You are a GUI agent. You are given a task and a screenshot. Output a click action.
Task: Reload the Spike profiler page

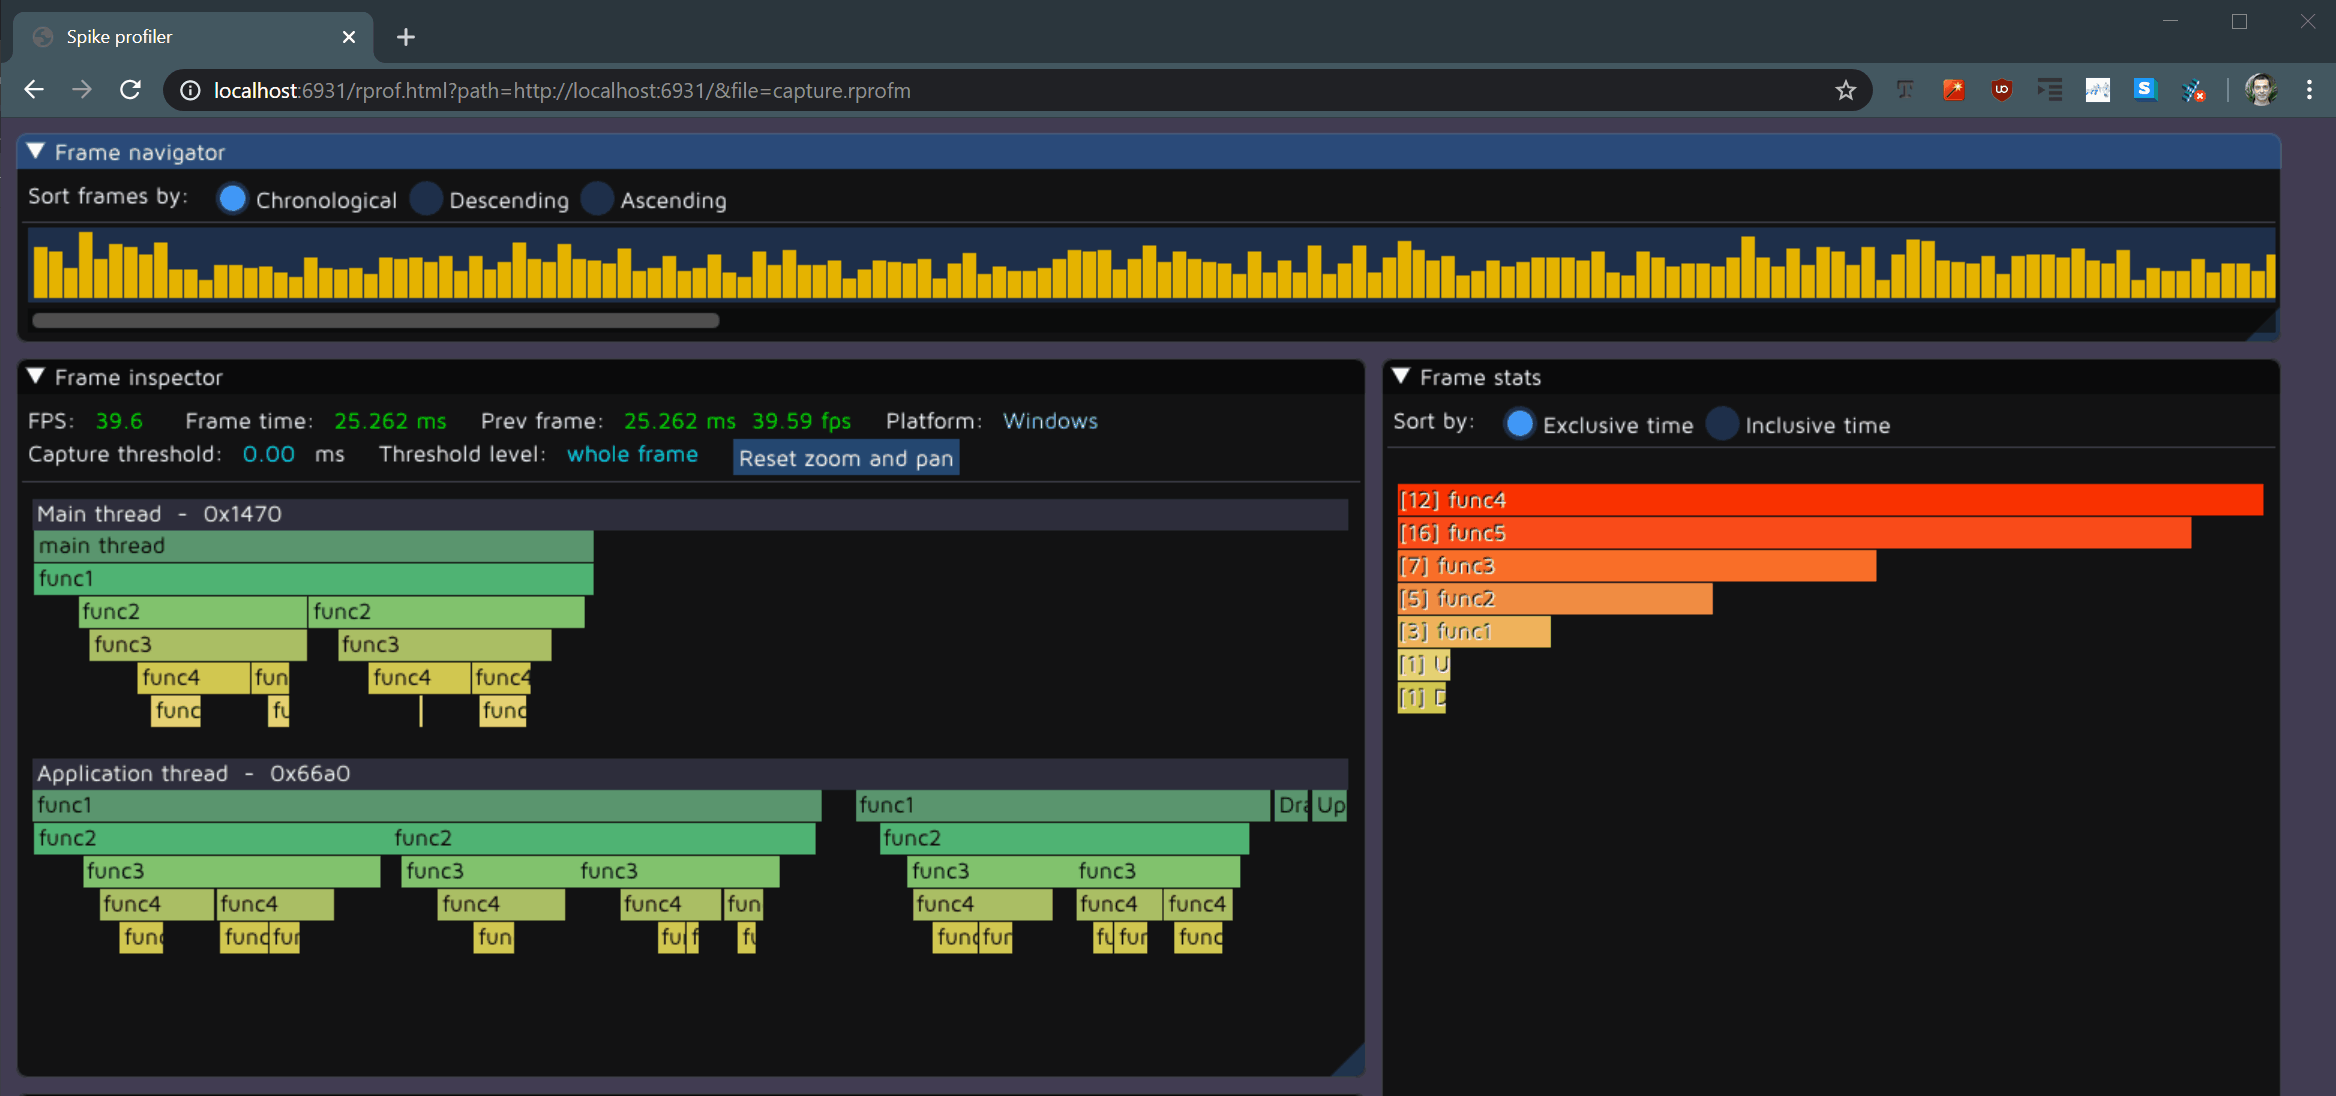(130, 90)
